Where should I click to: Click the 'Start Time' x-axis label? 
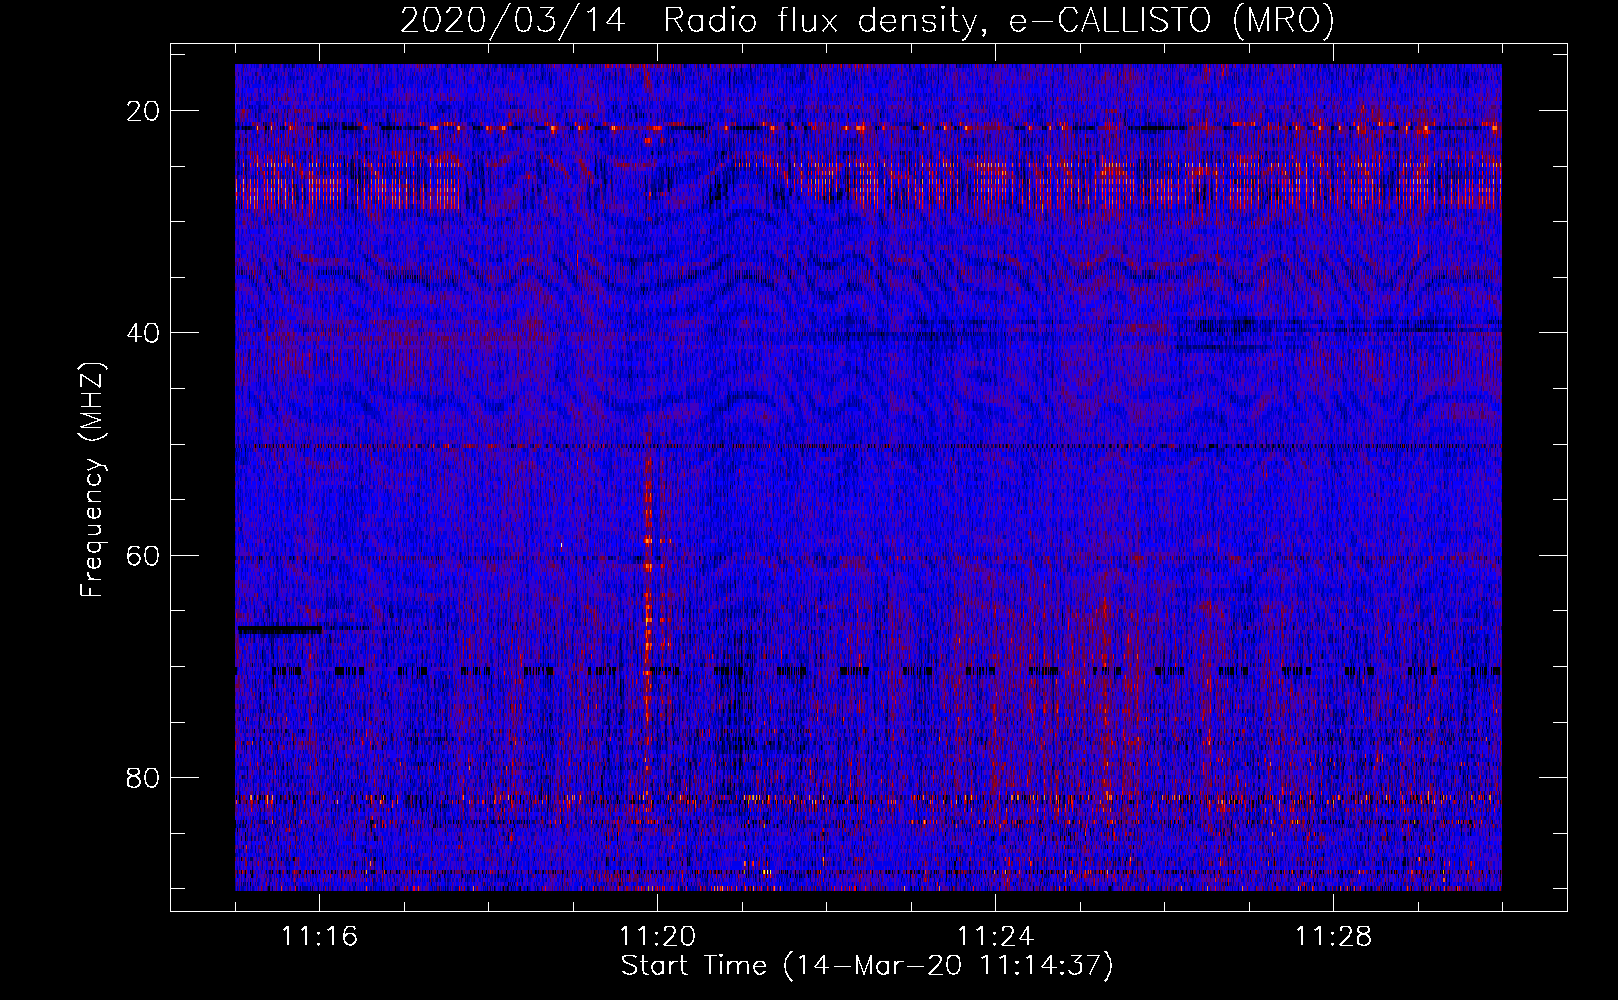[x=867, y=966]
